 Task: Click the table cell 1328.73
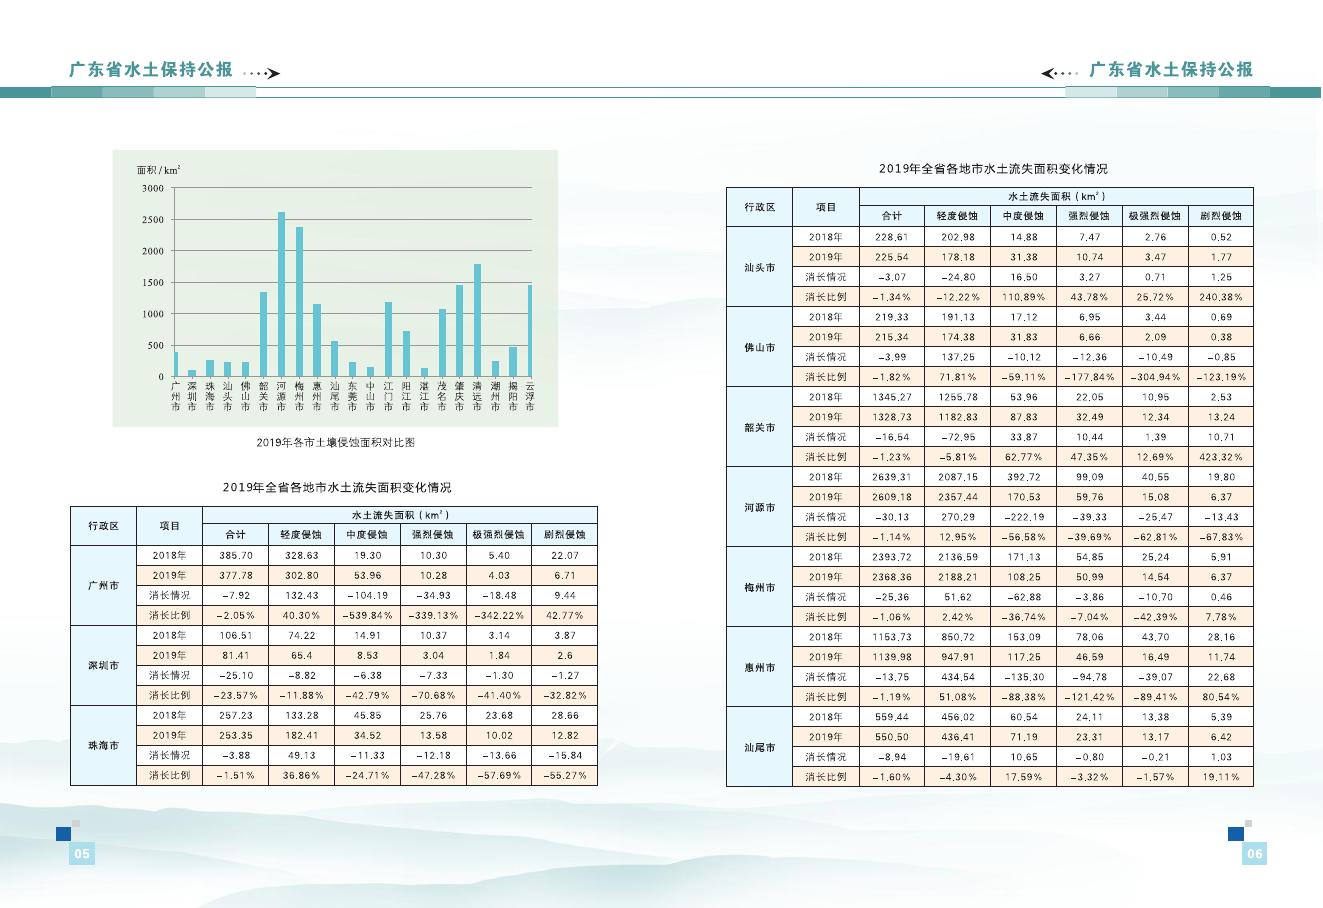pyautogui.click(x=891, y=417)
